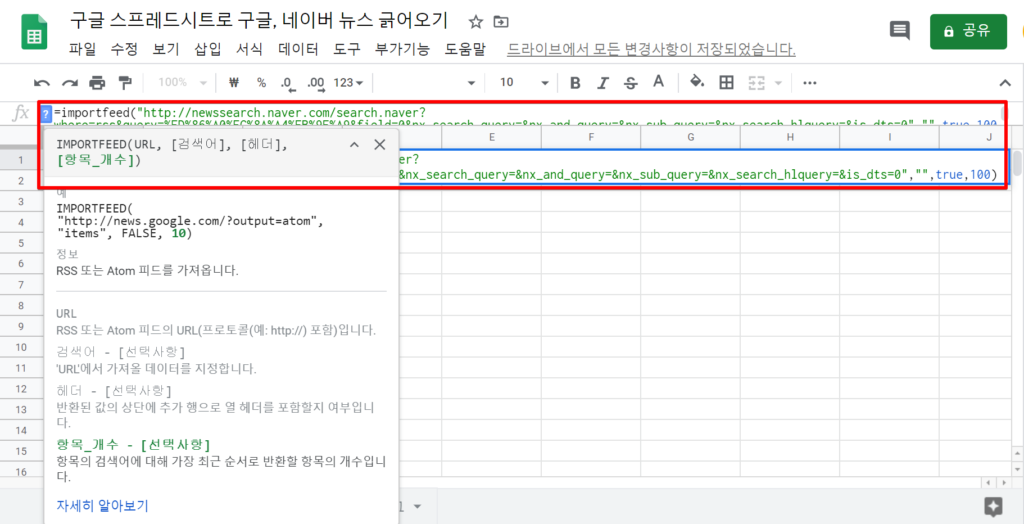Click the saved-to-Drive status link
Viewport: 1024px width, 524px height.
(651, 50)
